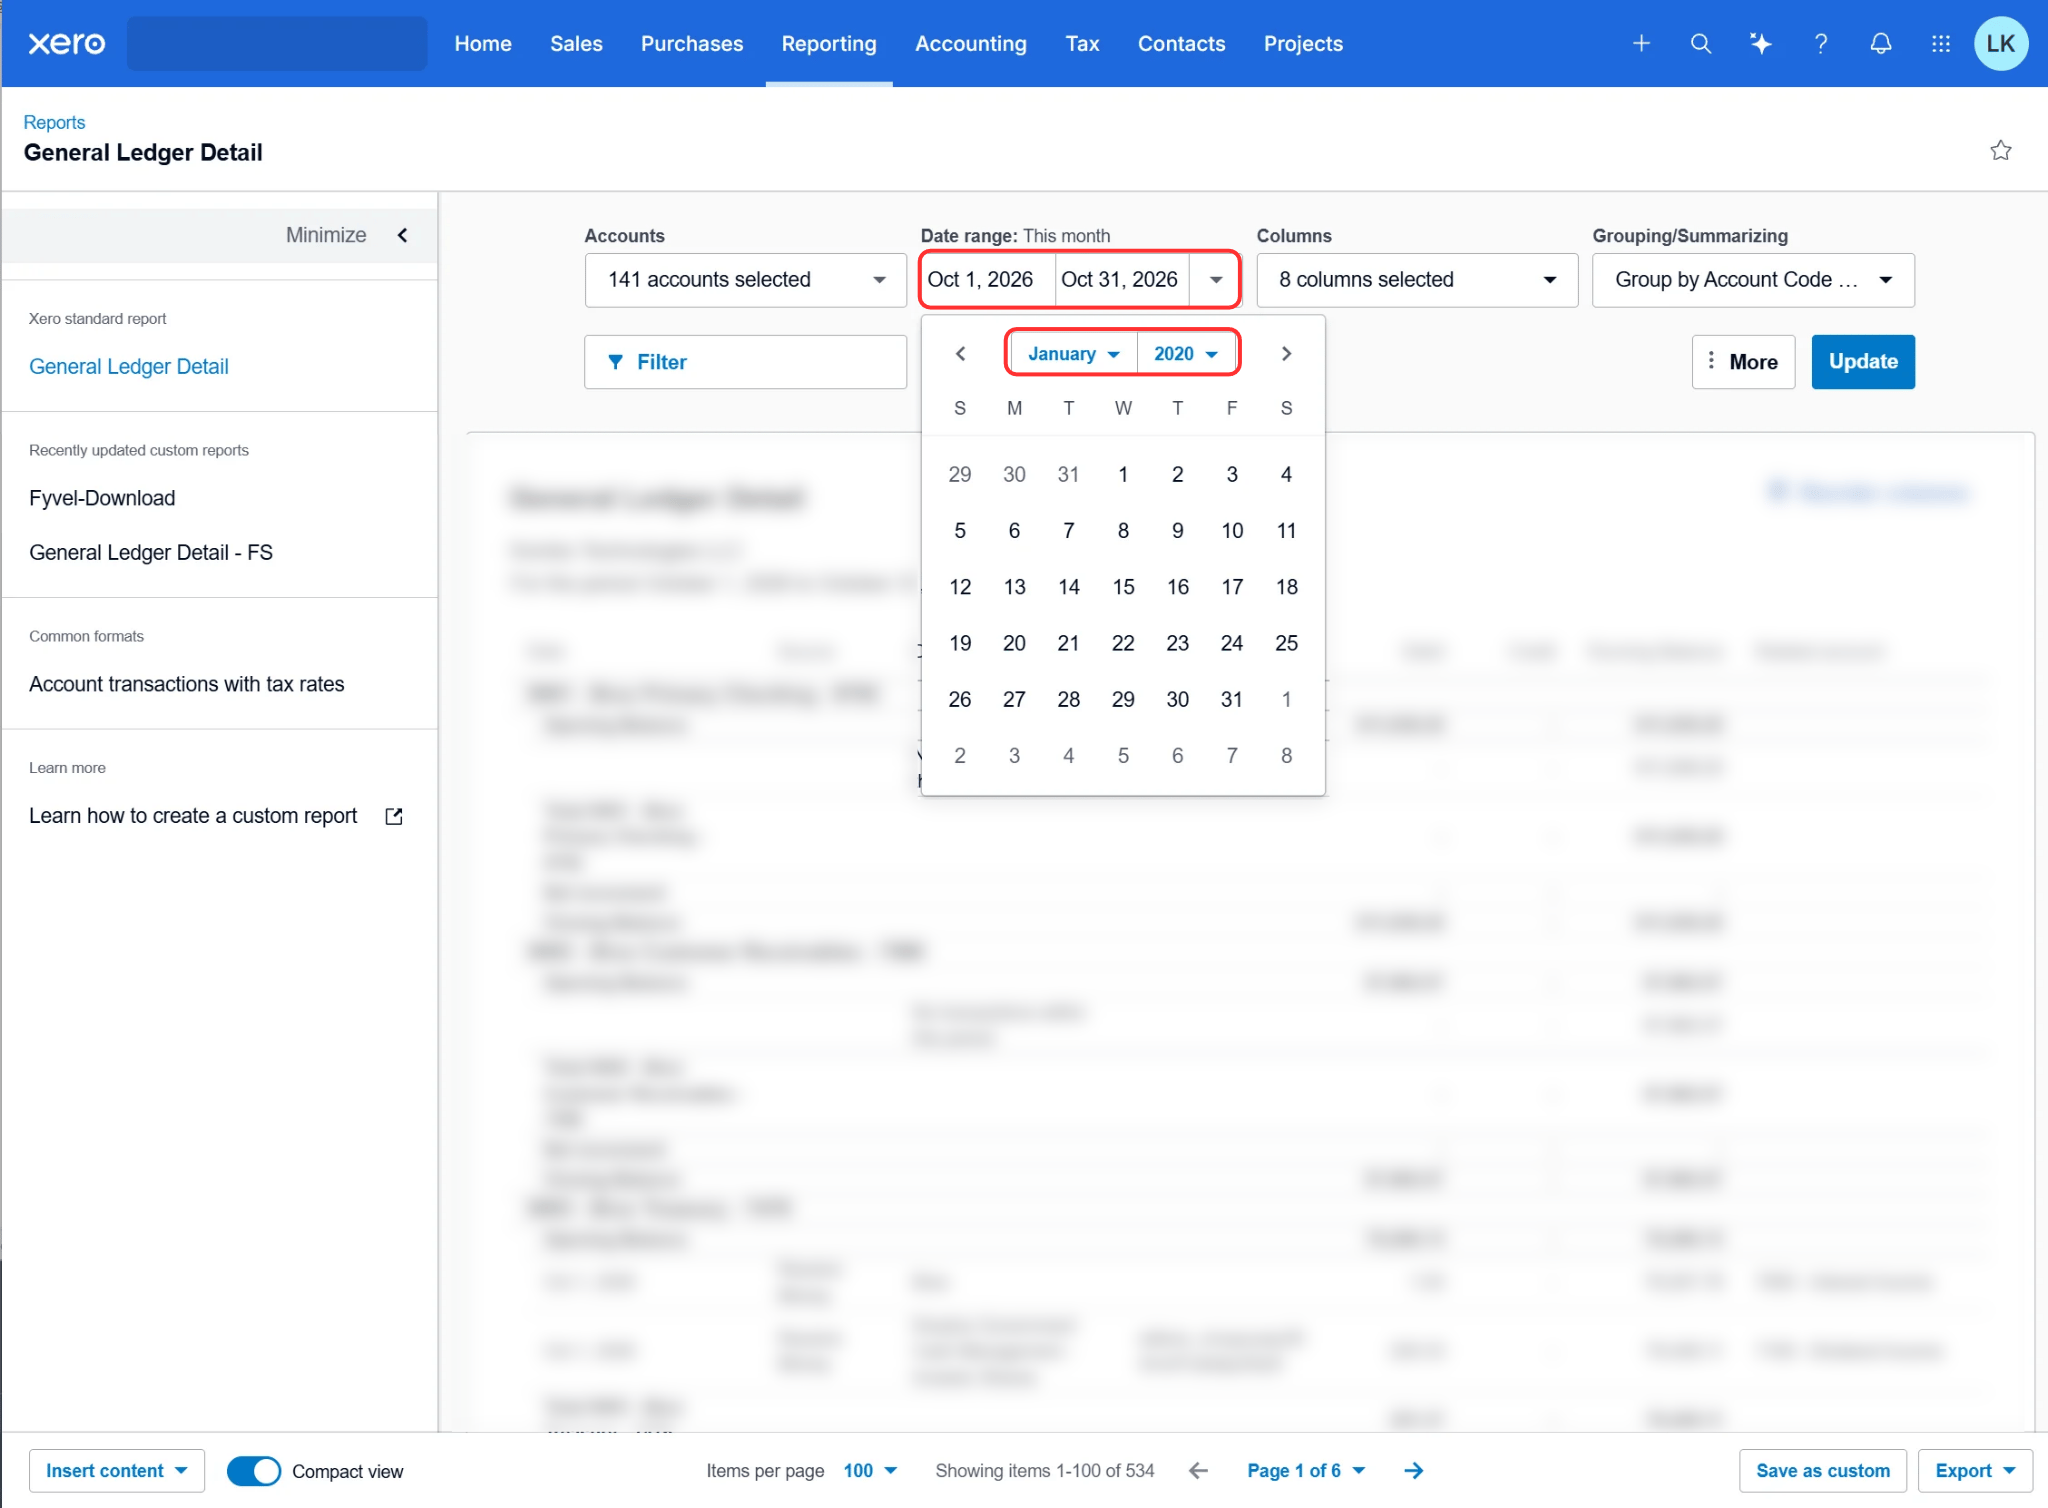Open external link icon for custom report help
Image resolution: width=2048 pixels, height=1508 pixels.
[x=394, y=816]
